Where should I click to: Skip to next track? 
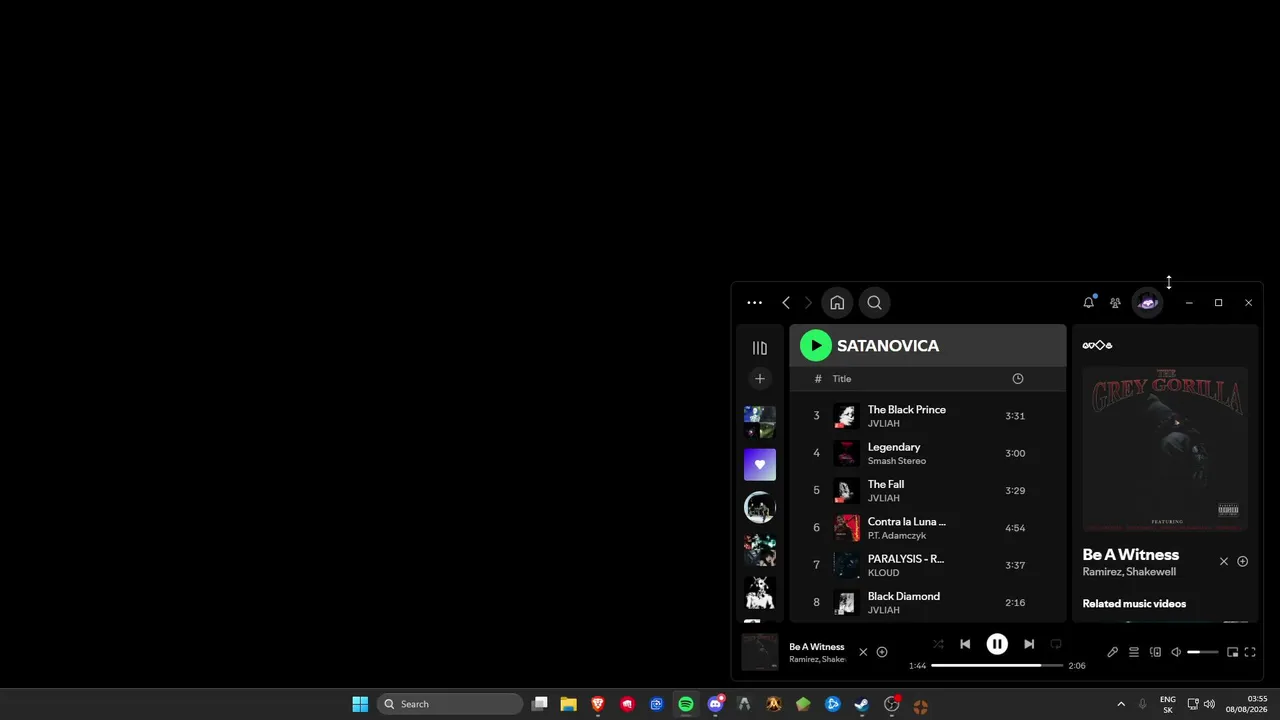(x=1029, y=644)
